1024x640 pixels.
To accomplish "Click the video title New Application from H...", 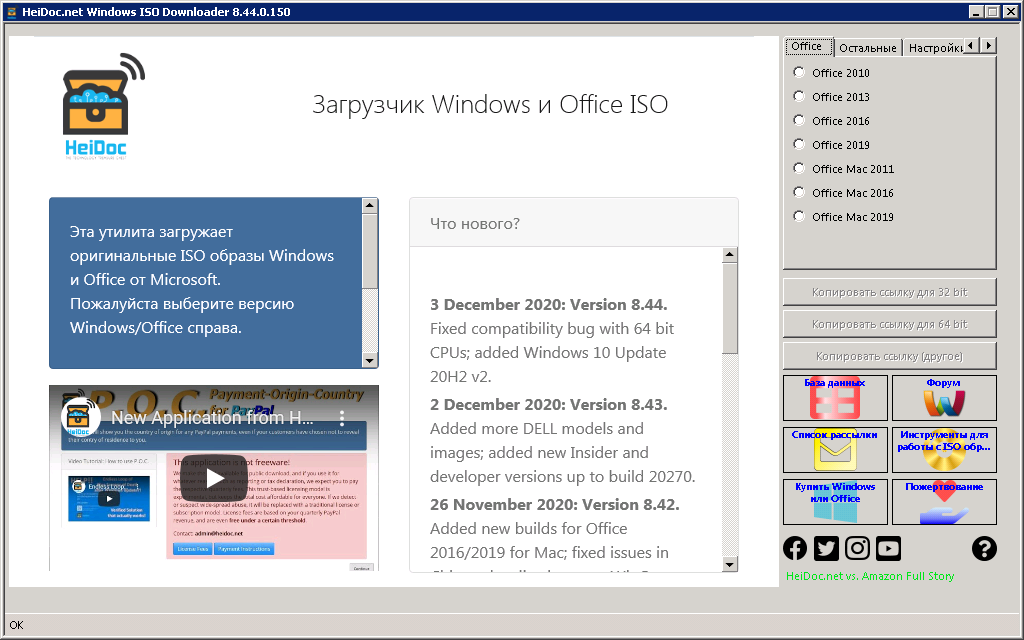I will 212,417.
